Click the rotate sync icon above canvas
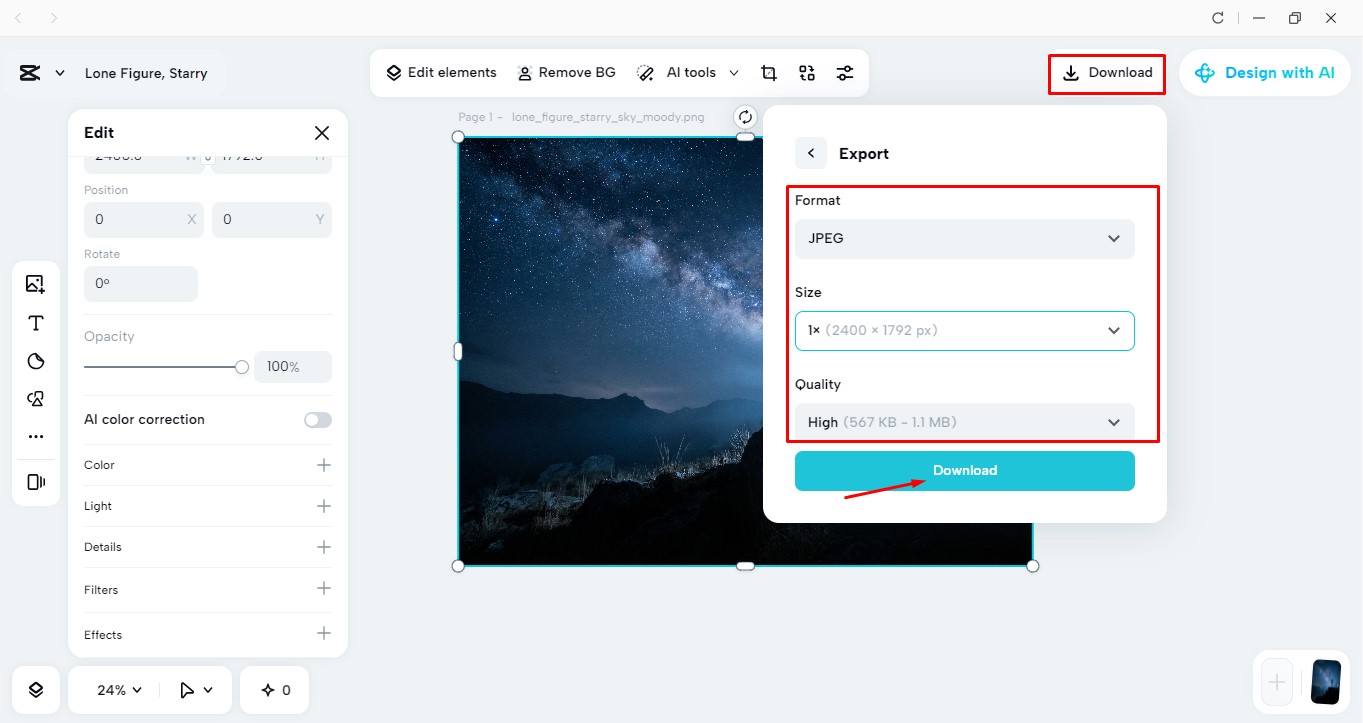The width and height of the screenshot is (1363, 723). pyautogui.click(x=745, y=116)
